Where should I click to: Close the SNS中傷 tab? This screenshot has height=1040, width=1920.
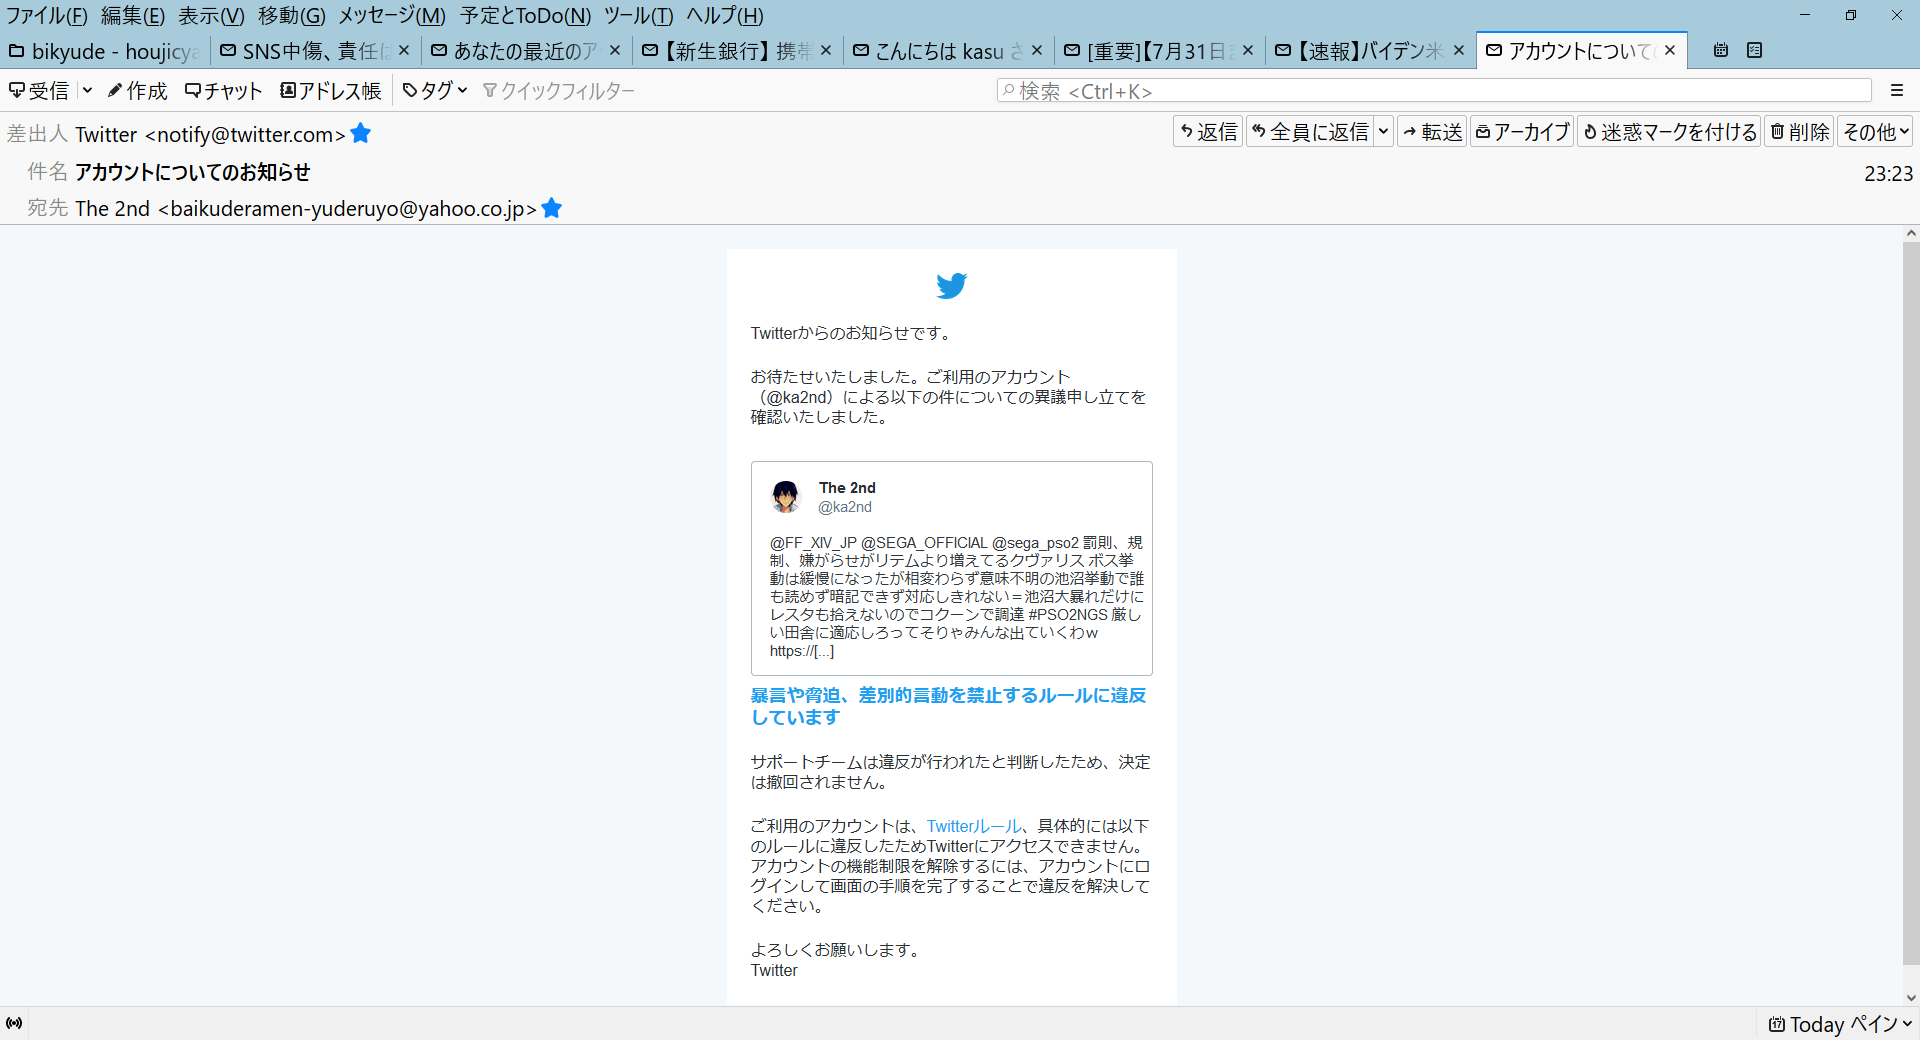pyautogui.click(x=404, y=50)
